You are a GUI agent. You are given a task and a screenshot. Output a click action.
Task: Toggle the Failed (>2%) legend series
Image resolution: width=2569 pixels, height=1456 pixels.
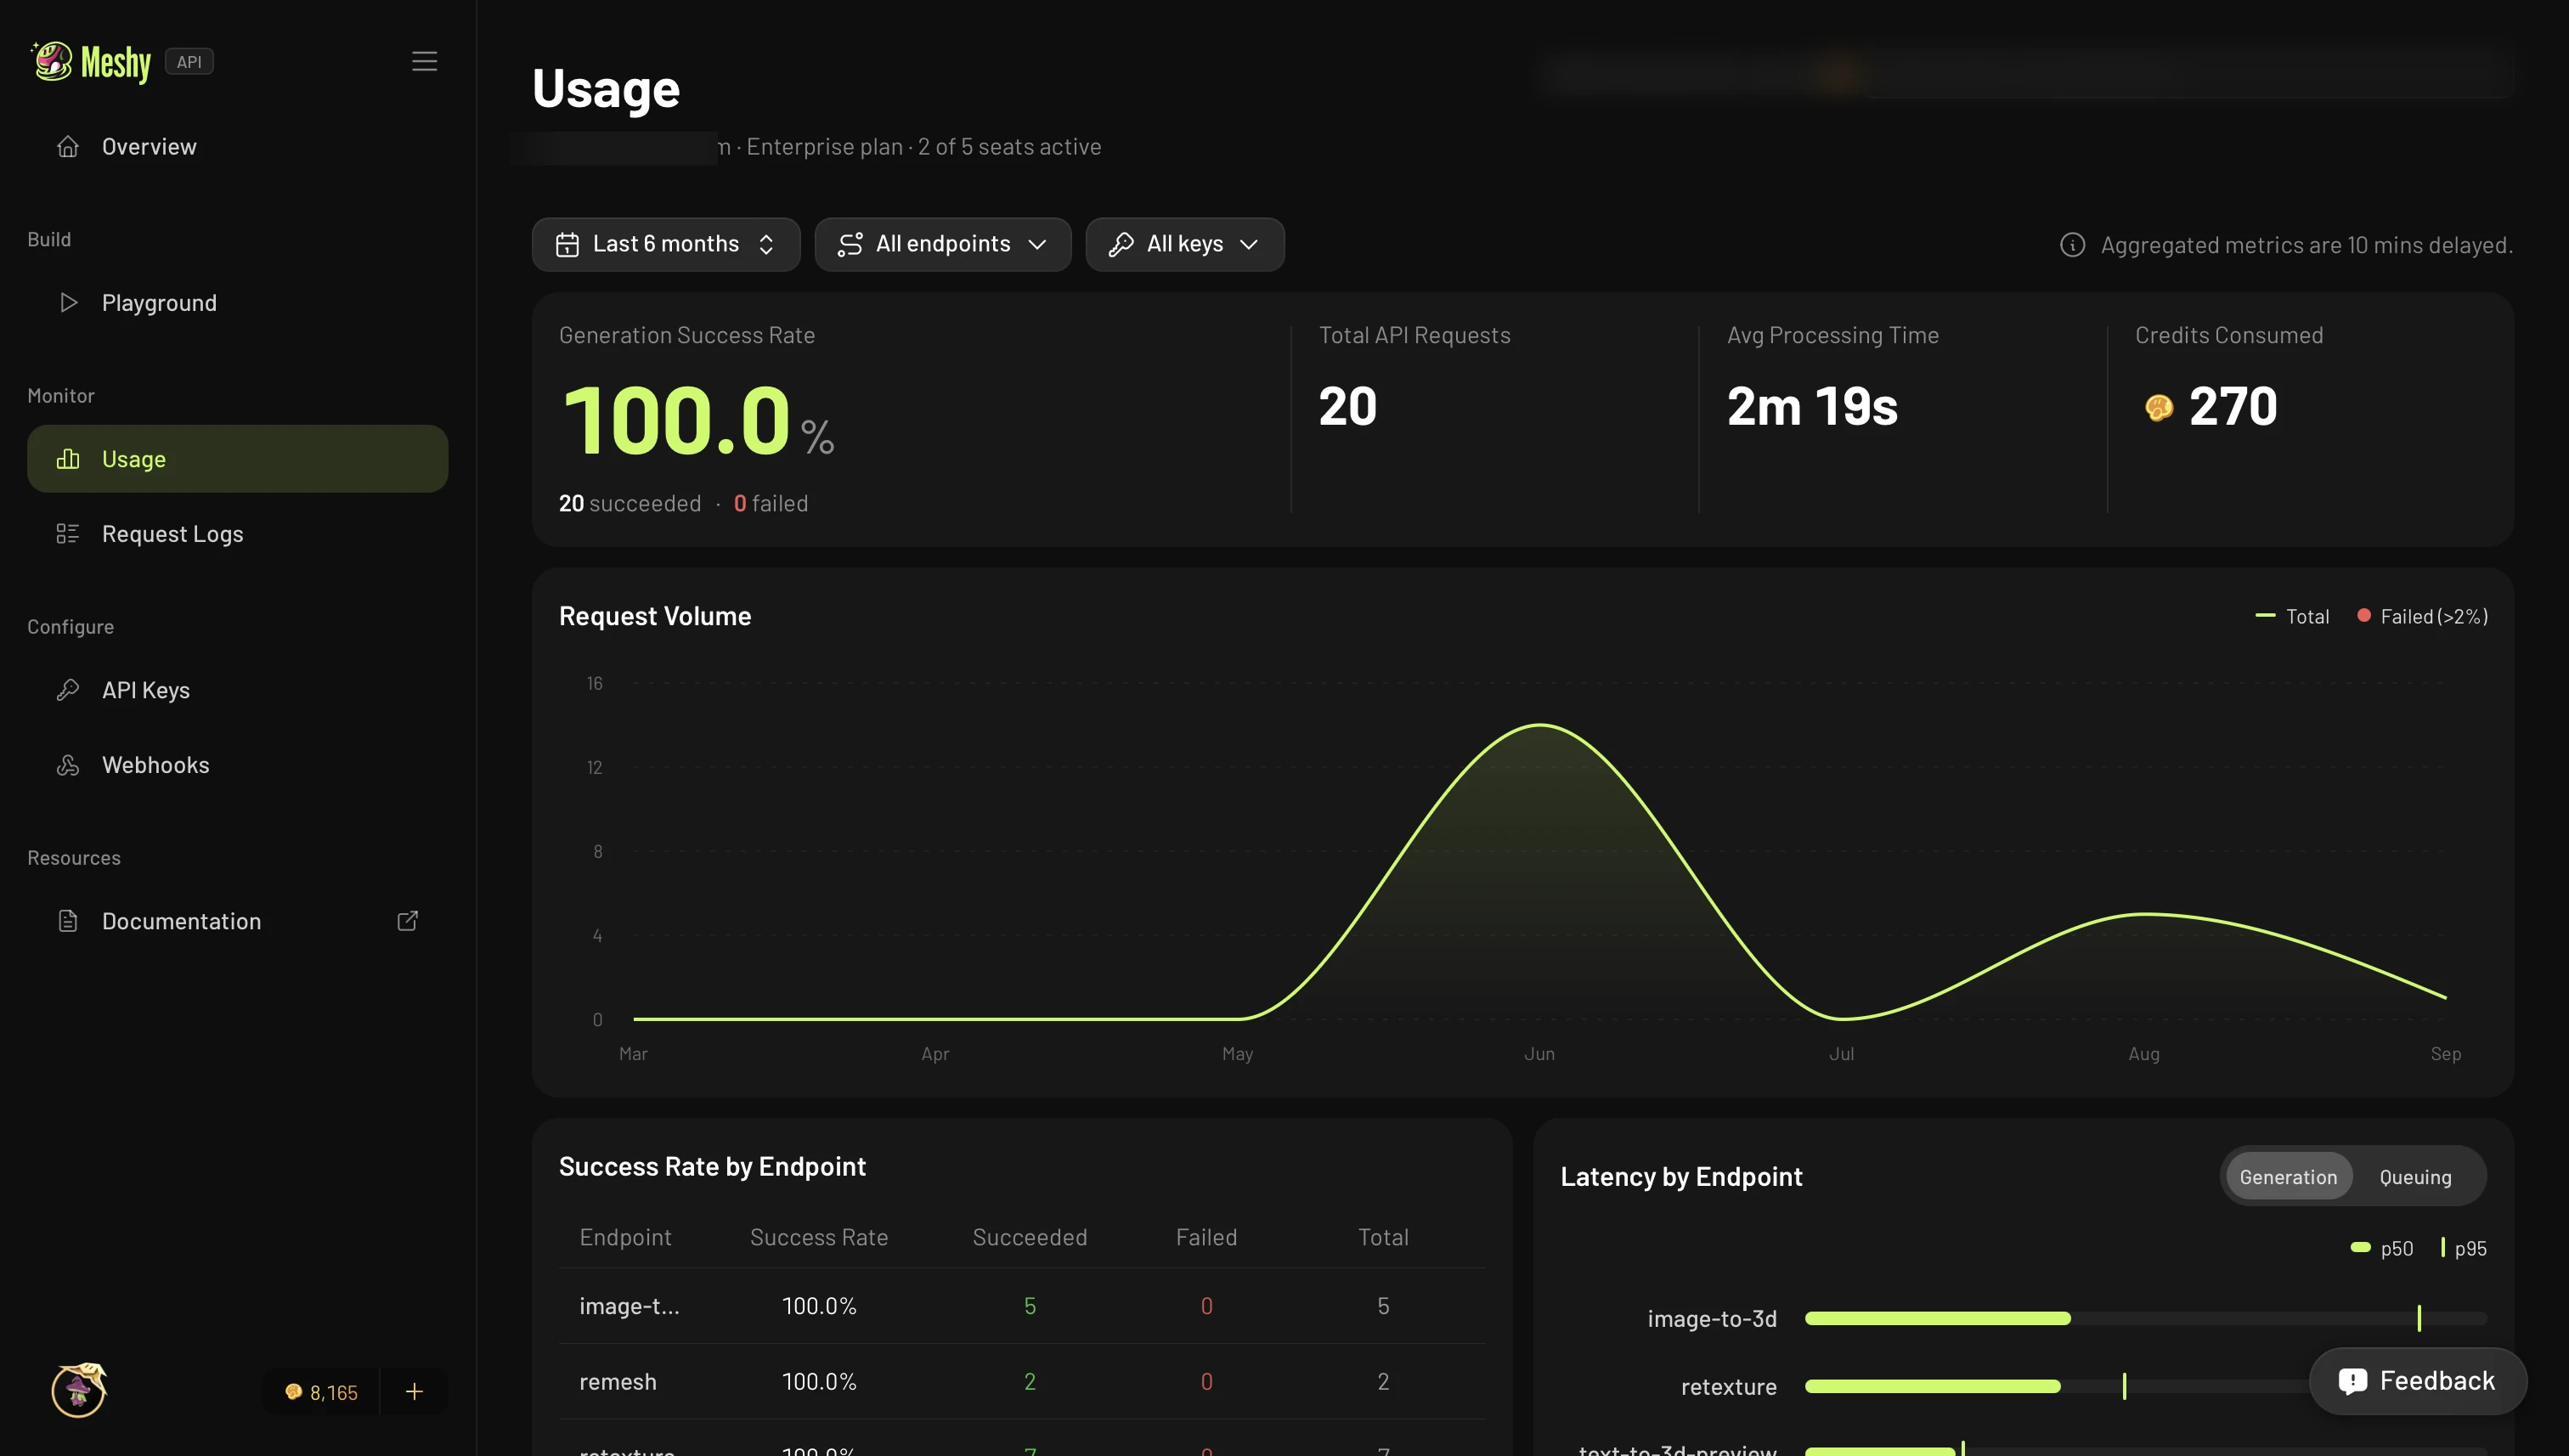click(x=2422, y=616)
